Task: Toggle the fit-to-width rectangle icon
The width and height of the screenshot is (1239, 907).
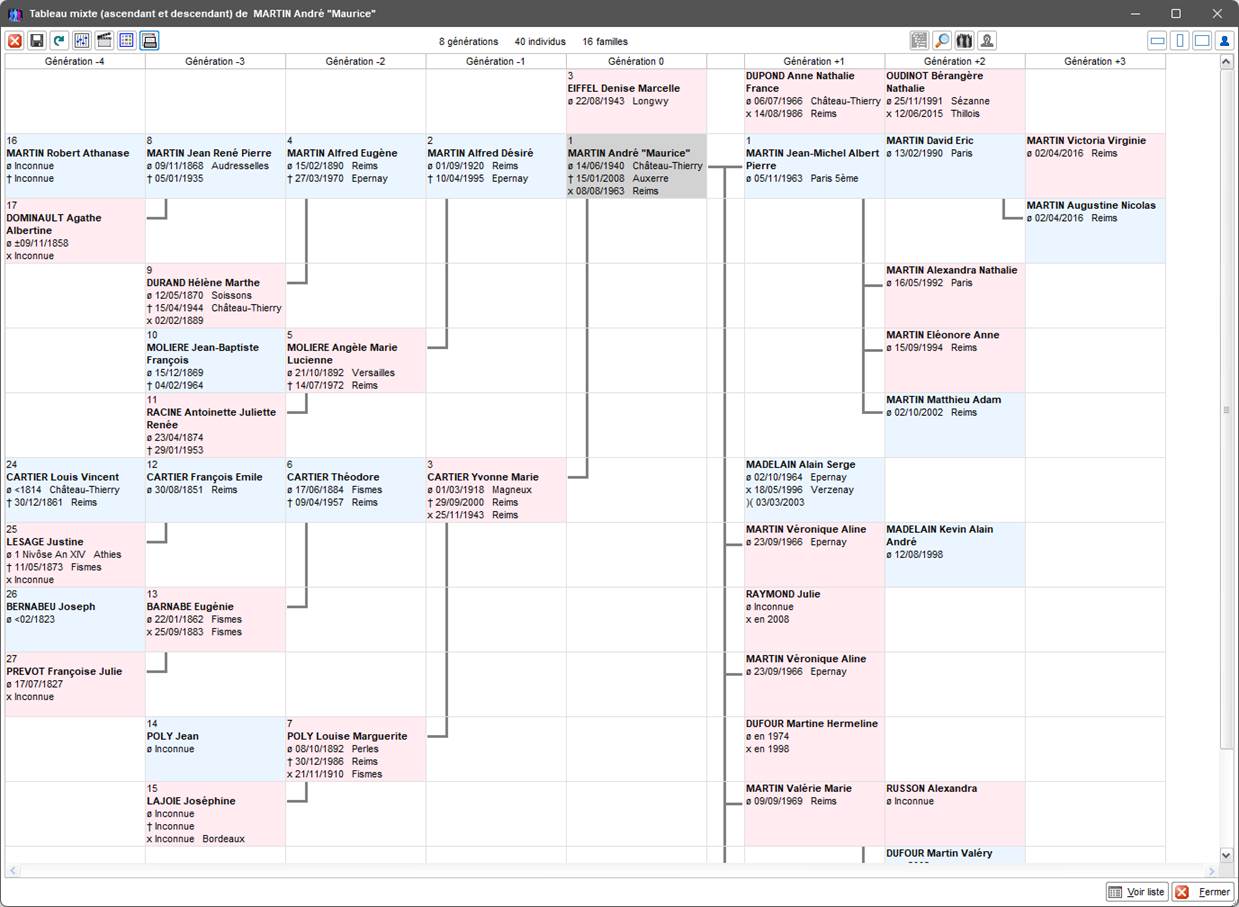Action: [x=1158, y=41]
